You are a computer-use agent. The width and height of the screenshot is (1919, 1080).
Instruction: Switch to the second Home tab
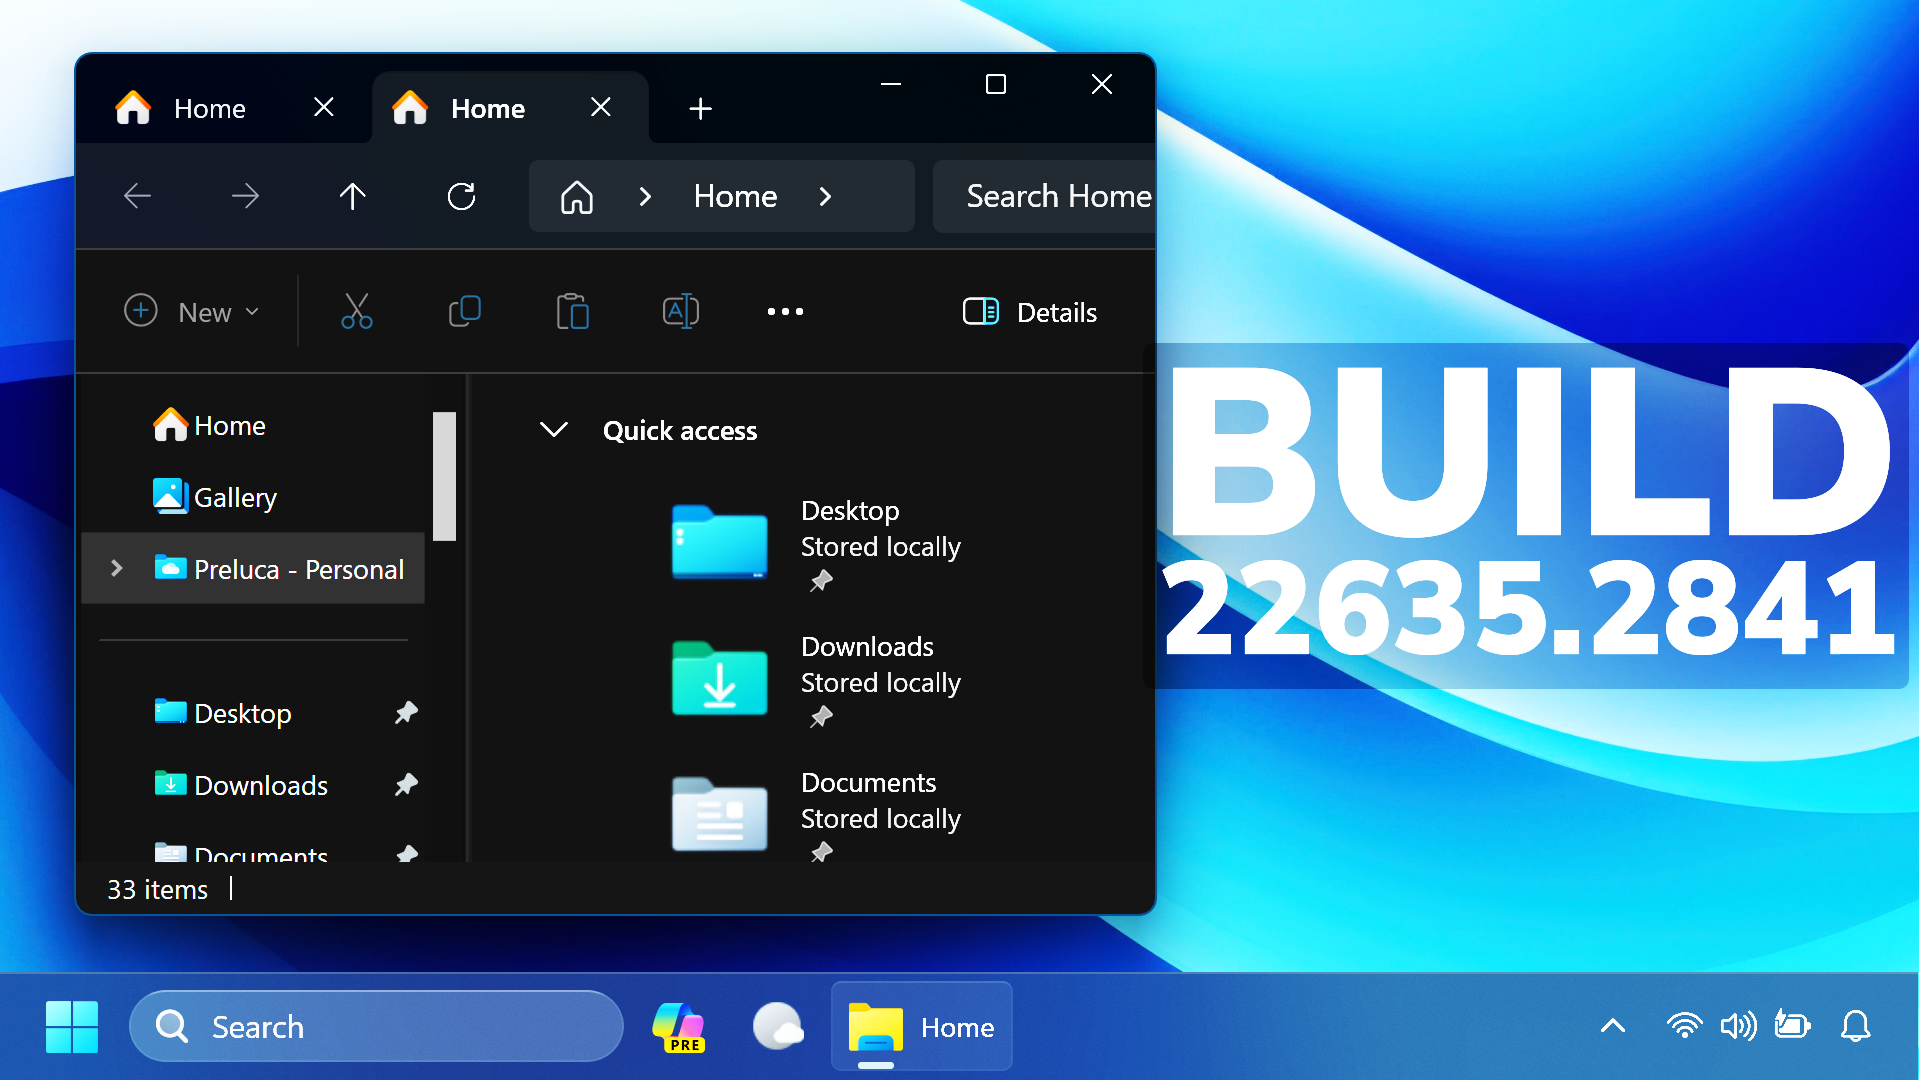(487, 107)
